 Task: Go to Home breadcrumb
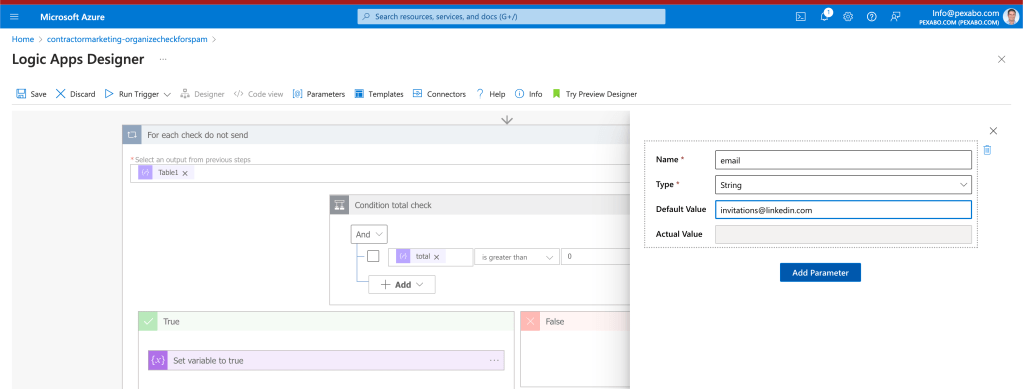23,39
